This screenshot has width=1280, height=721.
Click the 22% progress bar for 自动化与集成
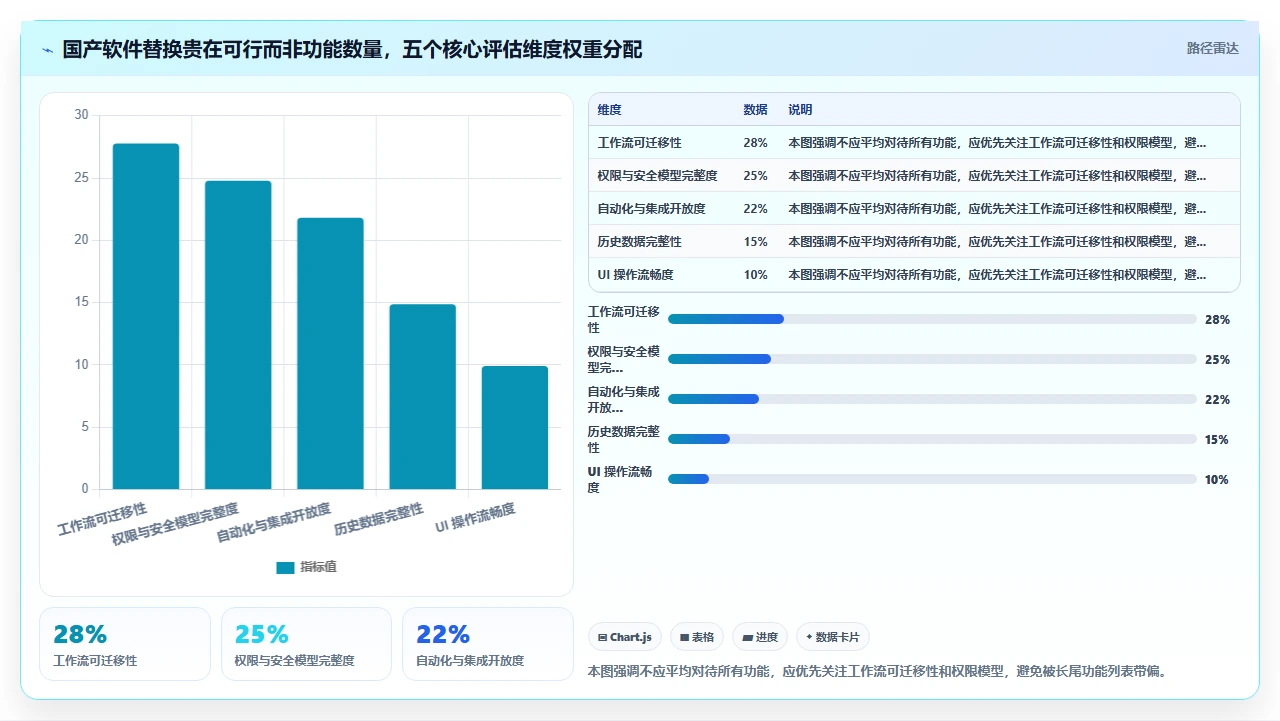pos(932,399)
